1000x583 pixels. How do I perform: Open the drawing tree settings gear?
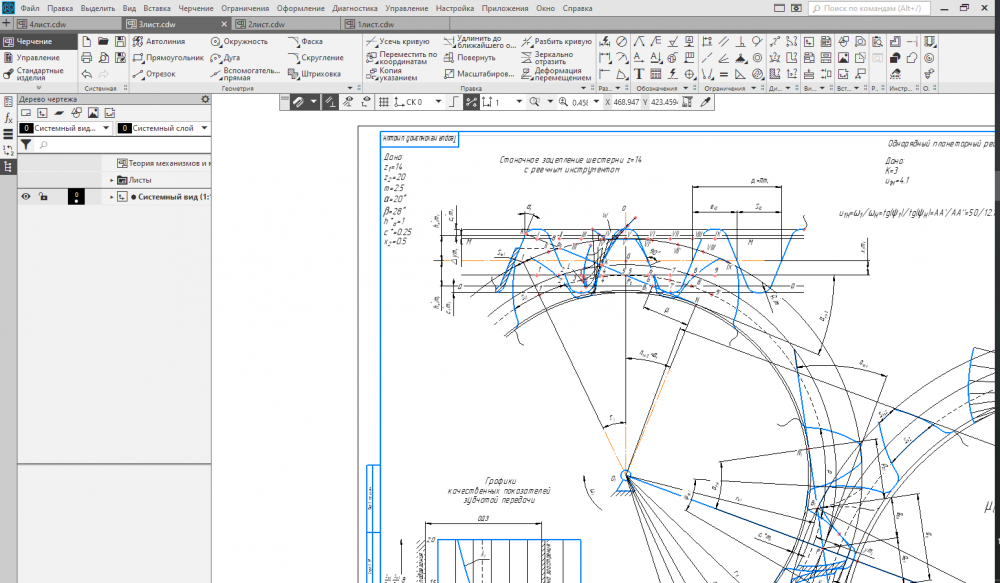(206, 99)
